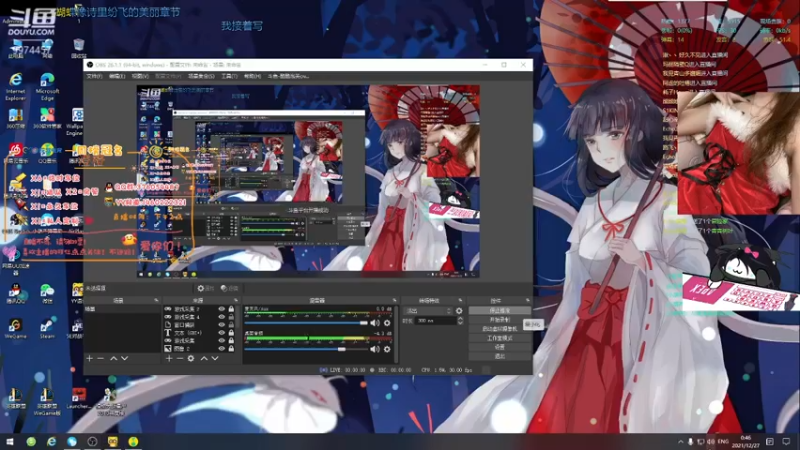Open the Recycle Bin desktop icon
The width and height of the screenshot is (800, 450).
point(79,48)
